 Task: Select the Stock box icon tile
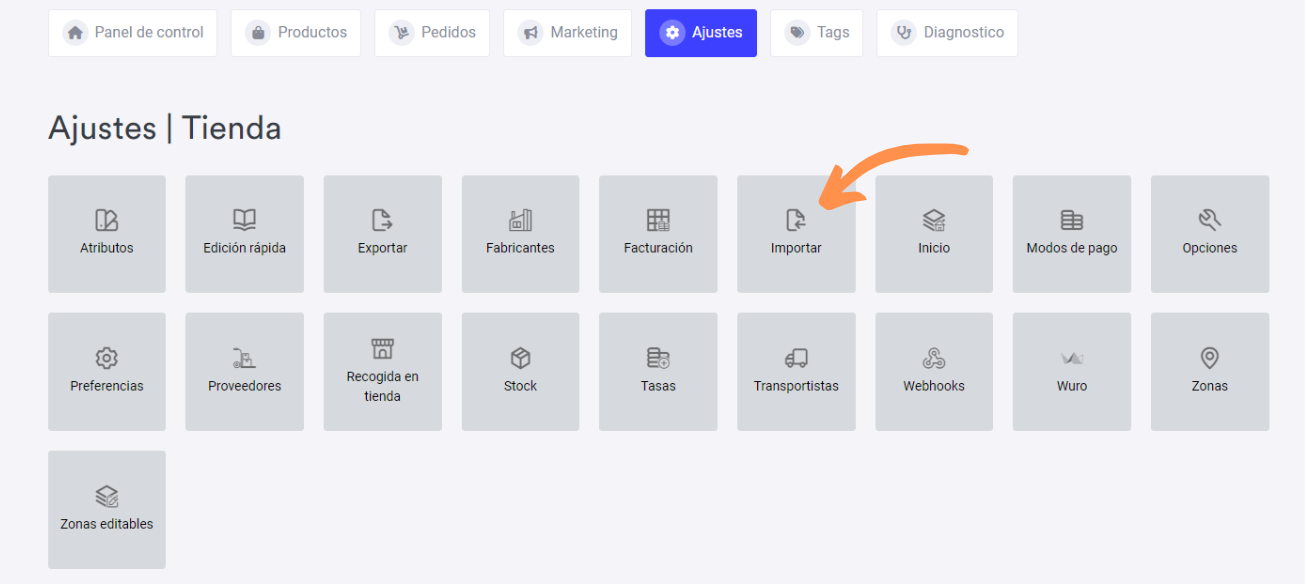(x=520, y=372)
